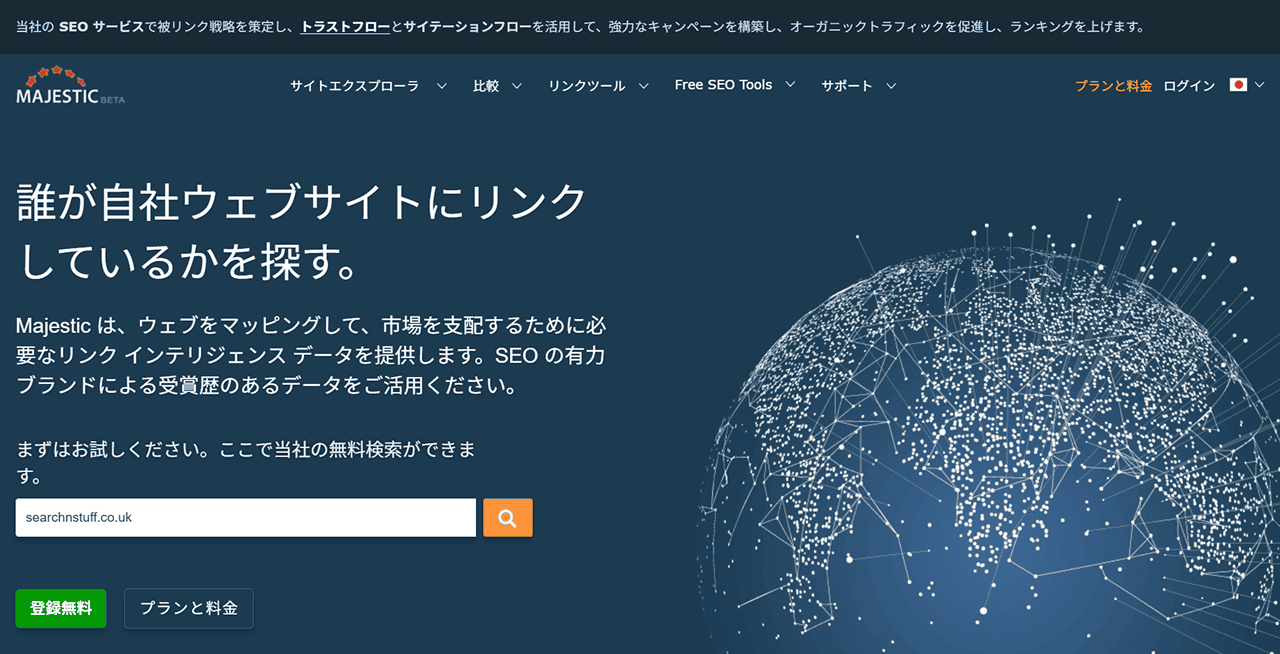Open the ログイン link

(1189, 86)
